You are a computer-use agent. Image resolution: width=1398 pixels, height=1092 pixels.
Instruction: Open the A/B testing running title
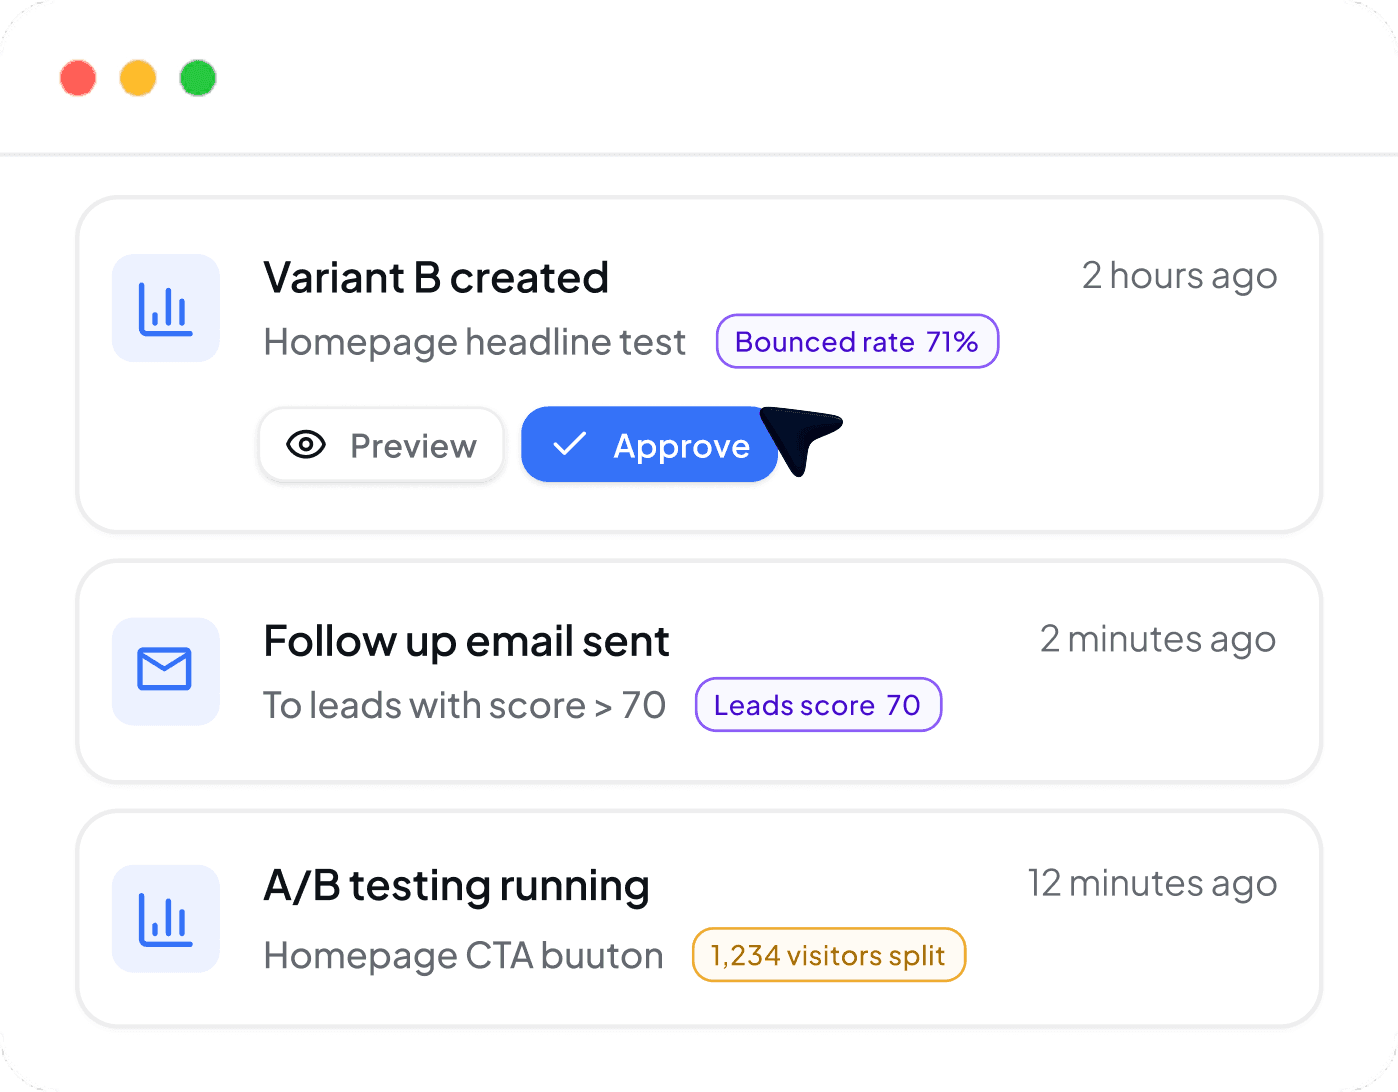click(457, 886)
